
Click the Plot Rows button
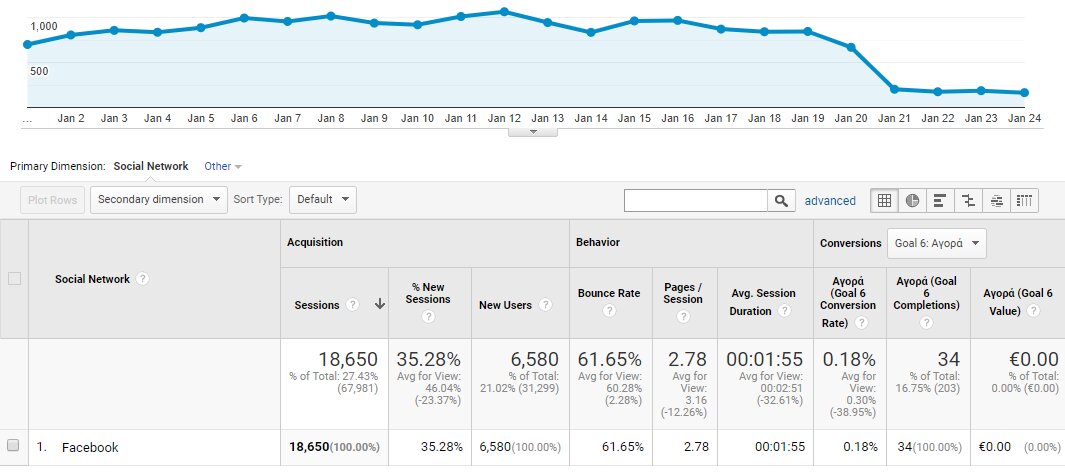[52, 199]
